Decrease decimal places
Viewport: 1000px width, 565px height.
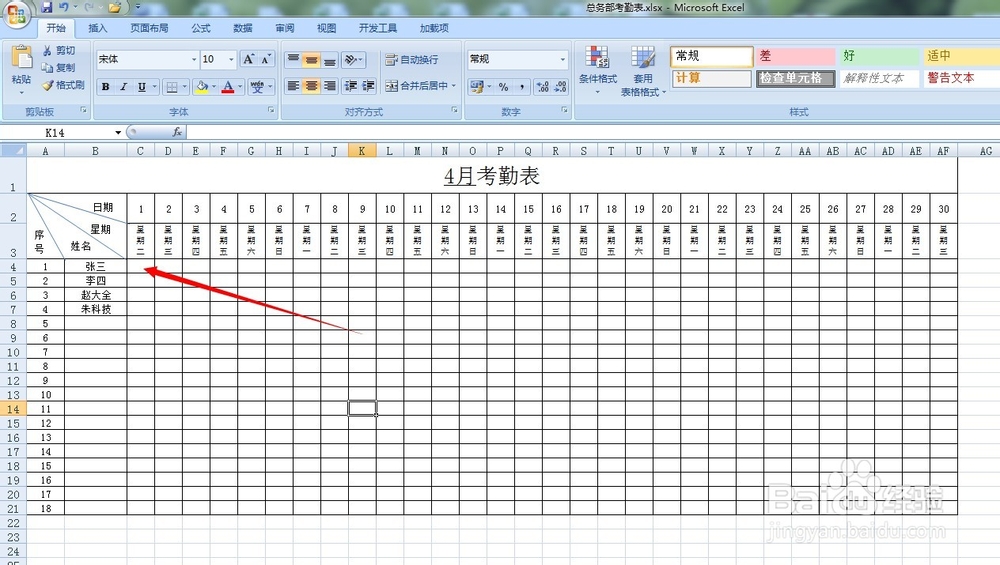[561, 86]
